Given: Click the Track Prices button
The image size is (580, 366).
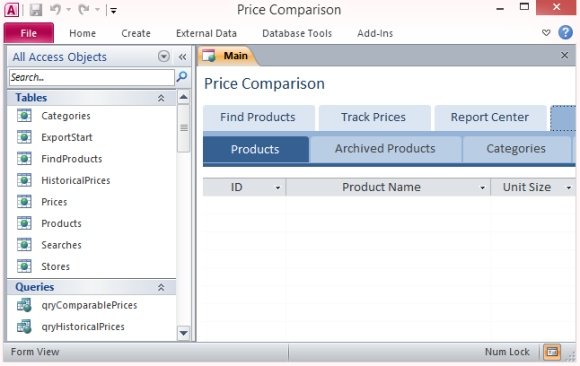Looking at the screenshot, I should click(x=374, y=118).
